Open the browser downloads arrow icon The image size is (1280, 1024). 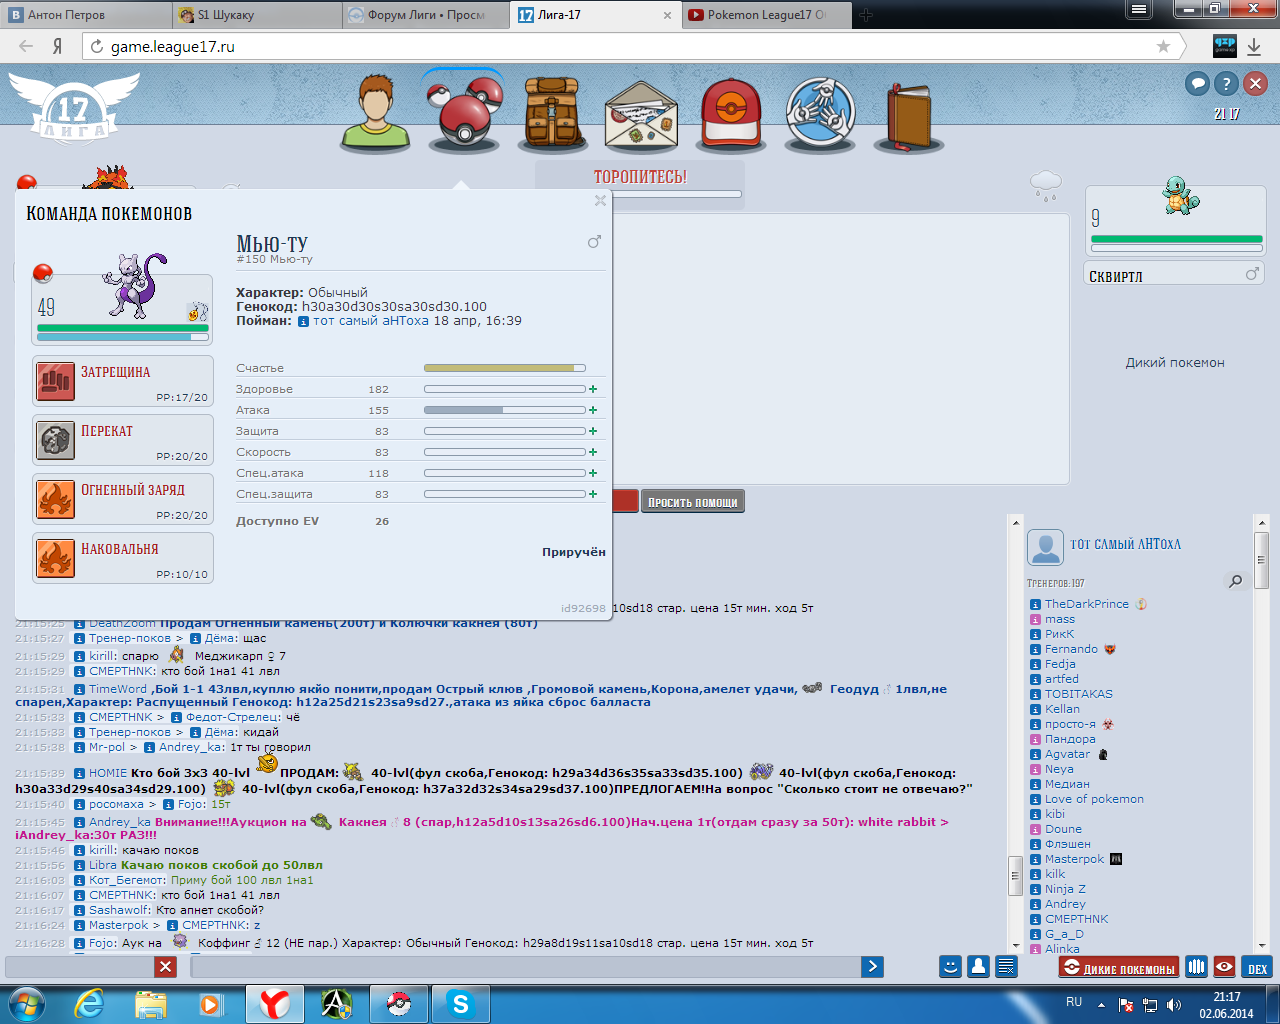coord(1256,46)
